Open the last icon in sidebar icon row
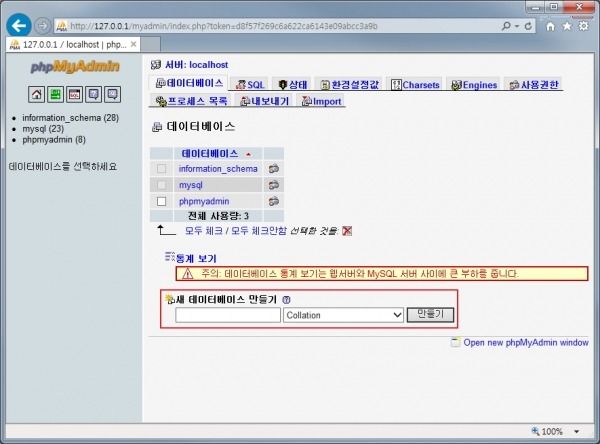Image resolution: width=600 pixels, height=444 pixels. [112, 94]
